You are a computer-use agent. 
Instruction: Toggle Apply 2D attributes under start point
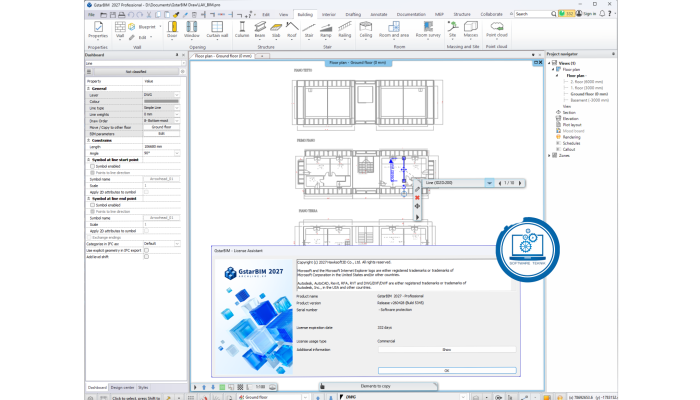[x=146, y=192]
